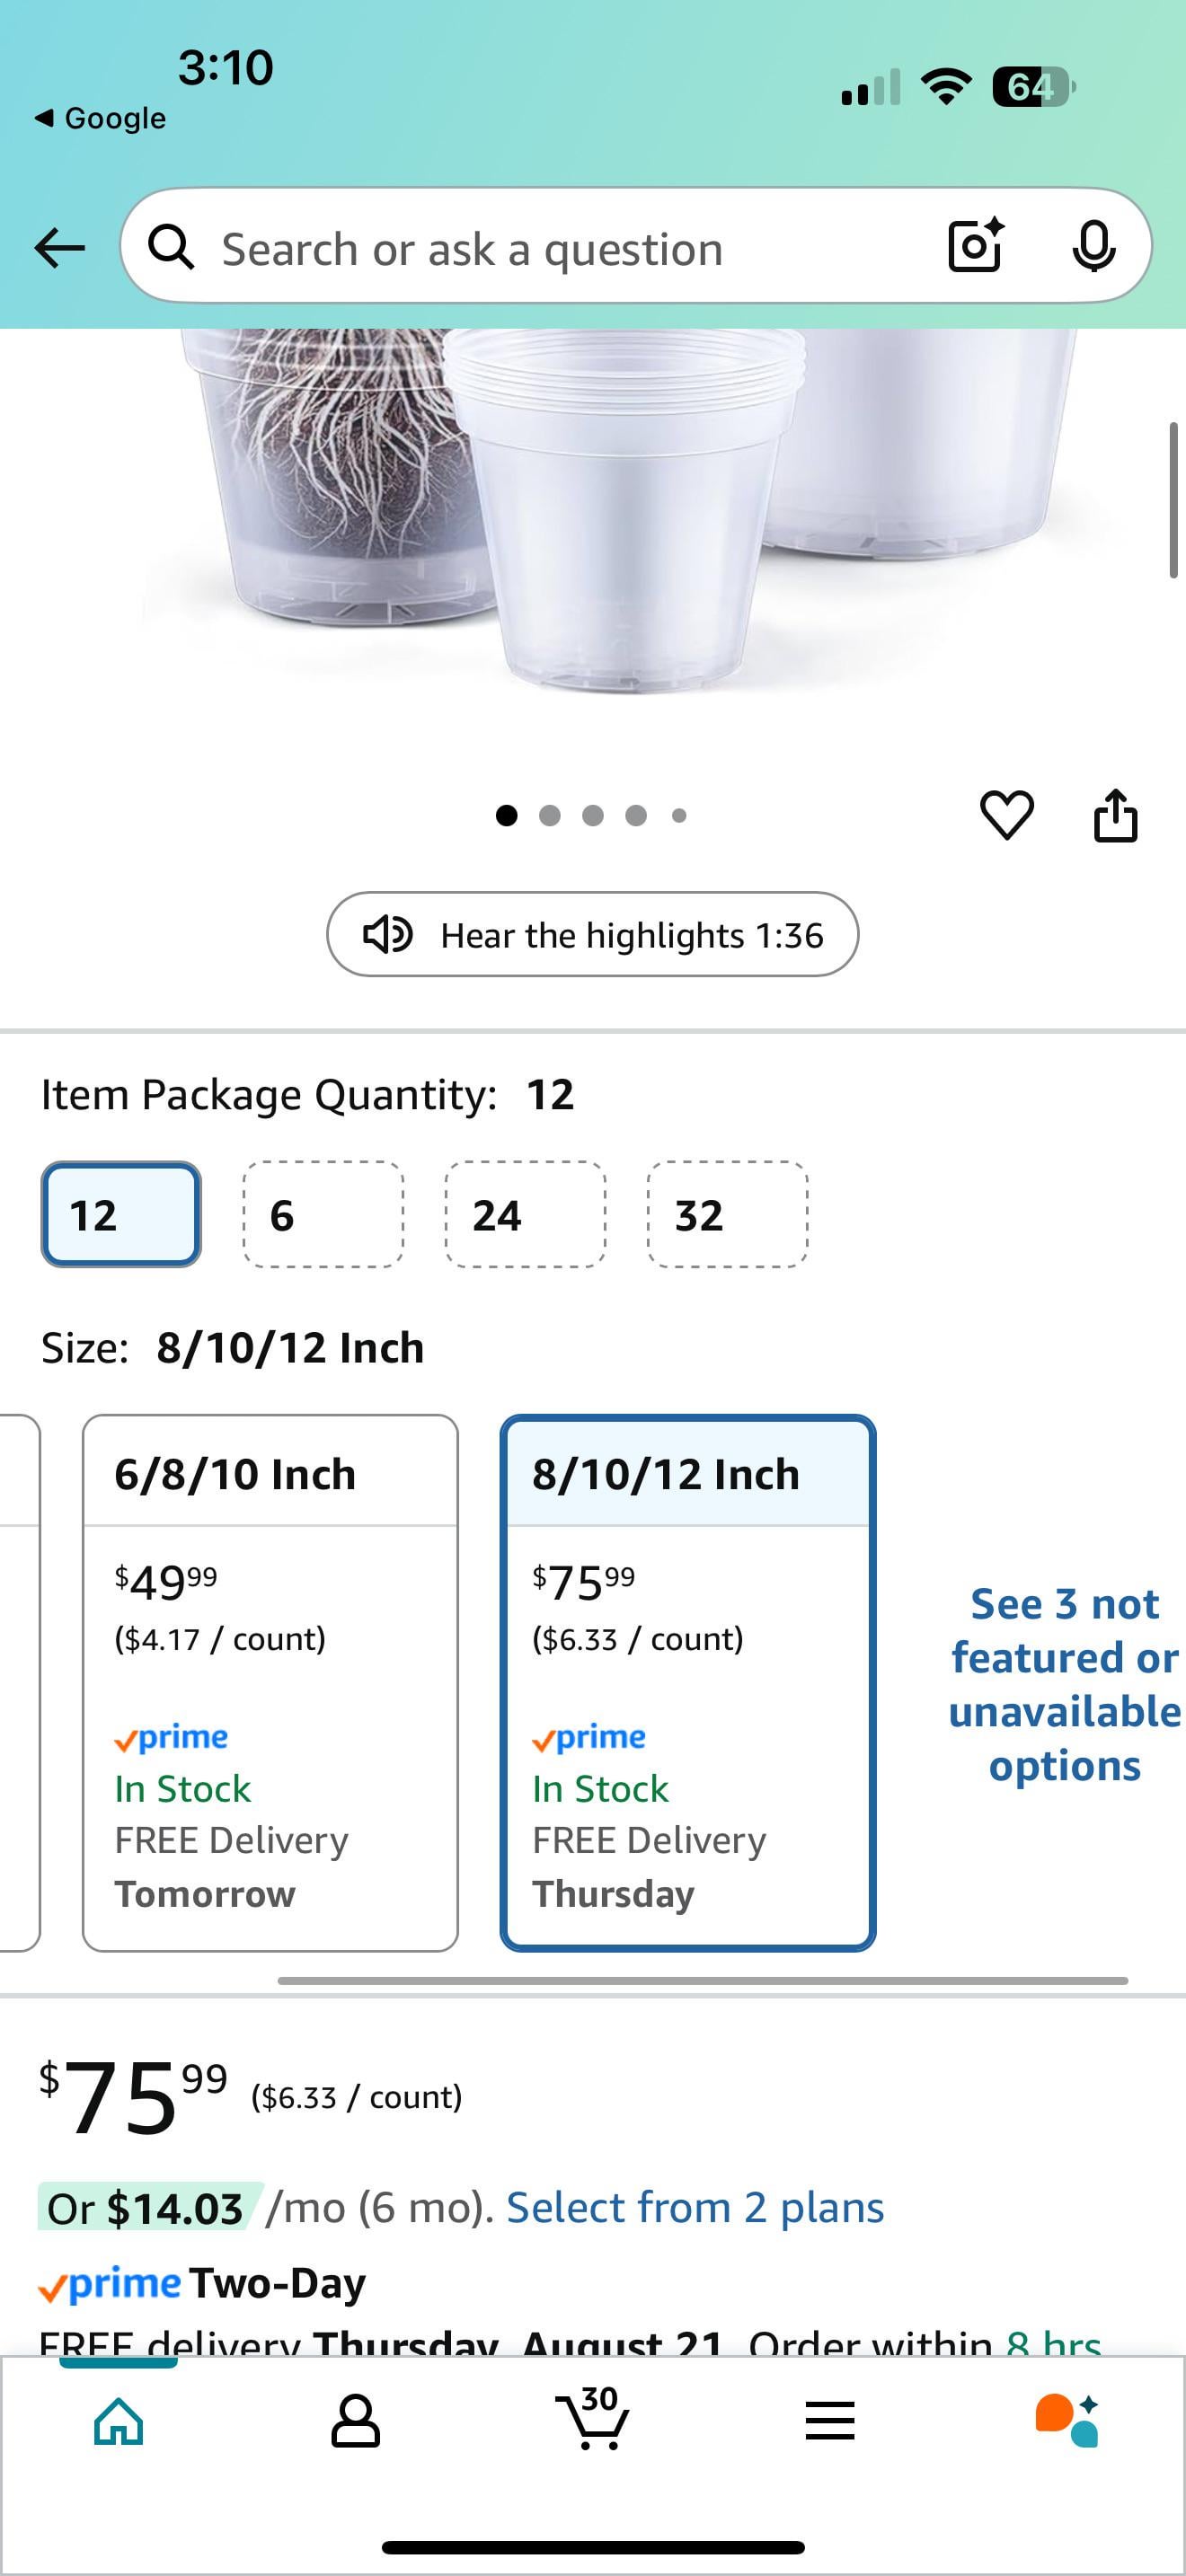The height and width of the screenshot is (2576, 1186).
Task: Tap the back arrow beside search bar
Action: [60, 247]
